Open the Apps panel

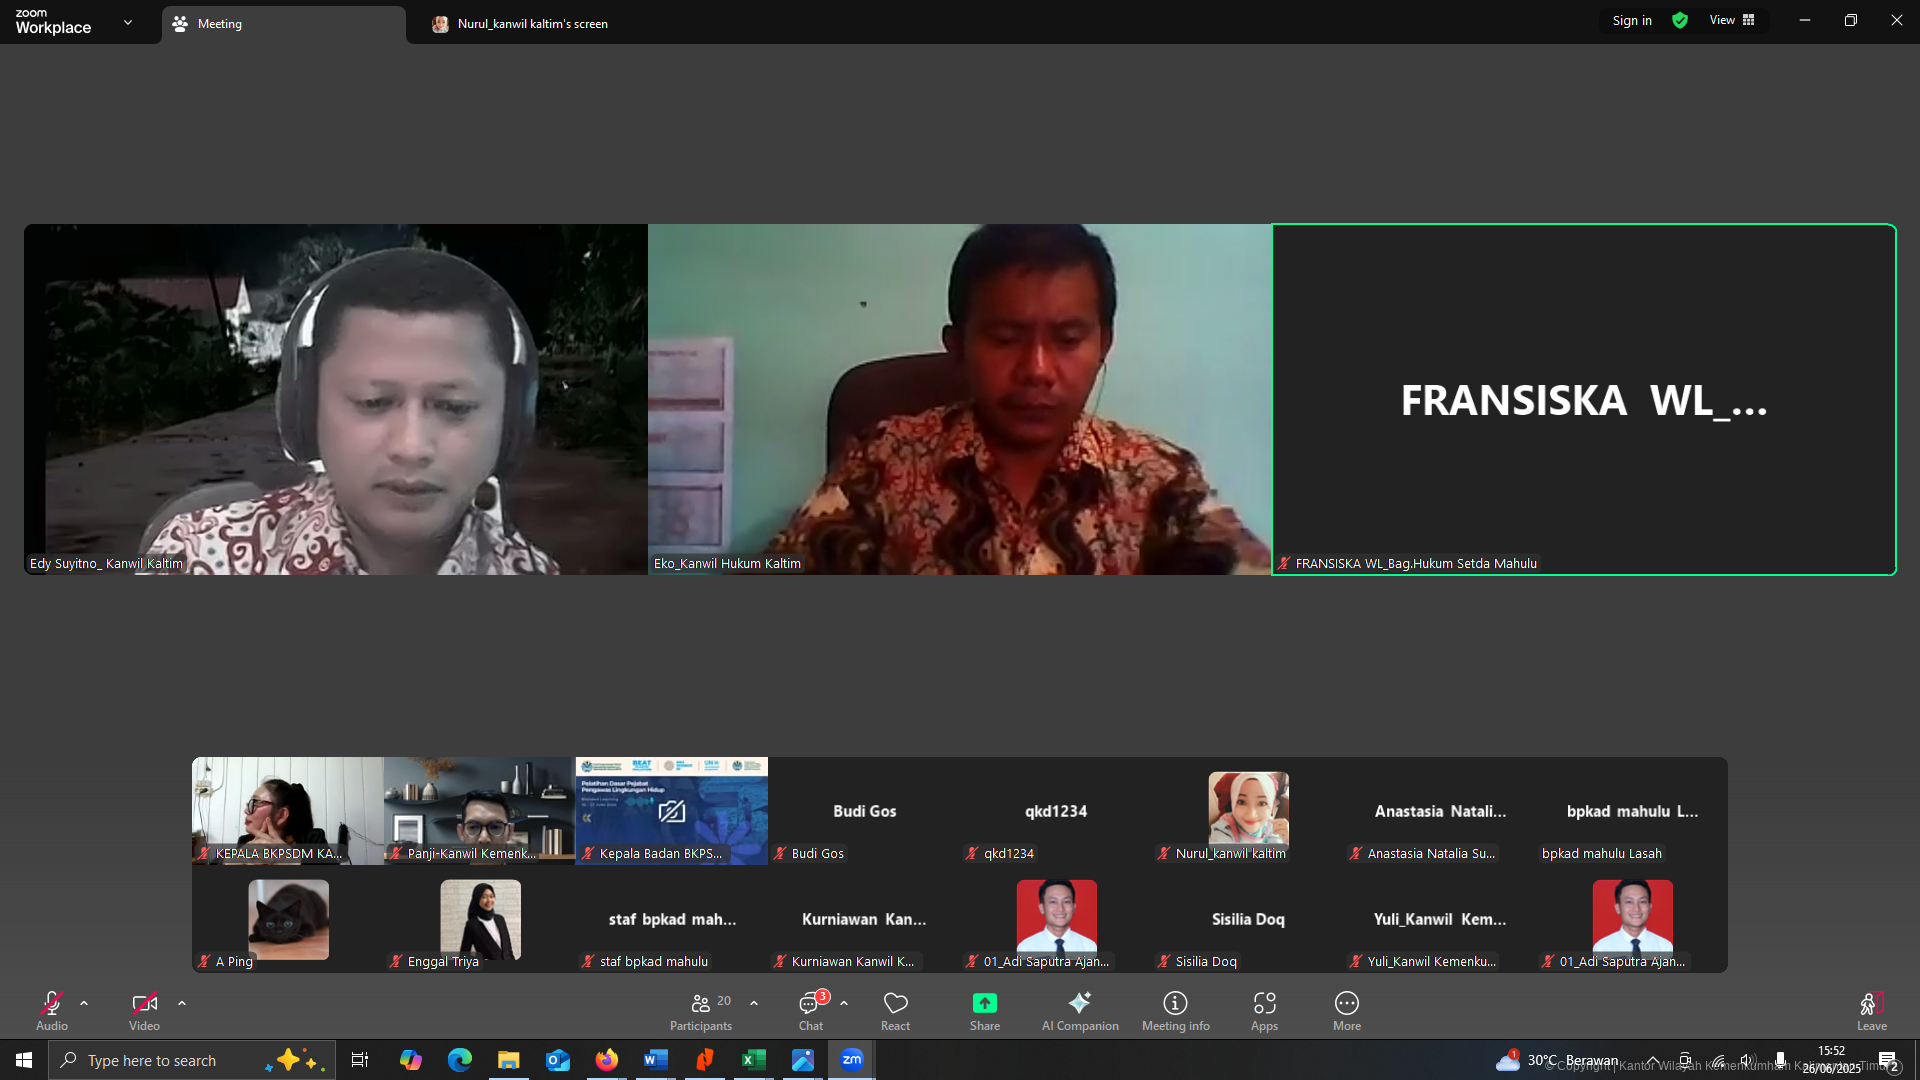[x=1265, y=1010]
